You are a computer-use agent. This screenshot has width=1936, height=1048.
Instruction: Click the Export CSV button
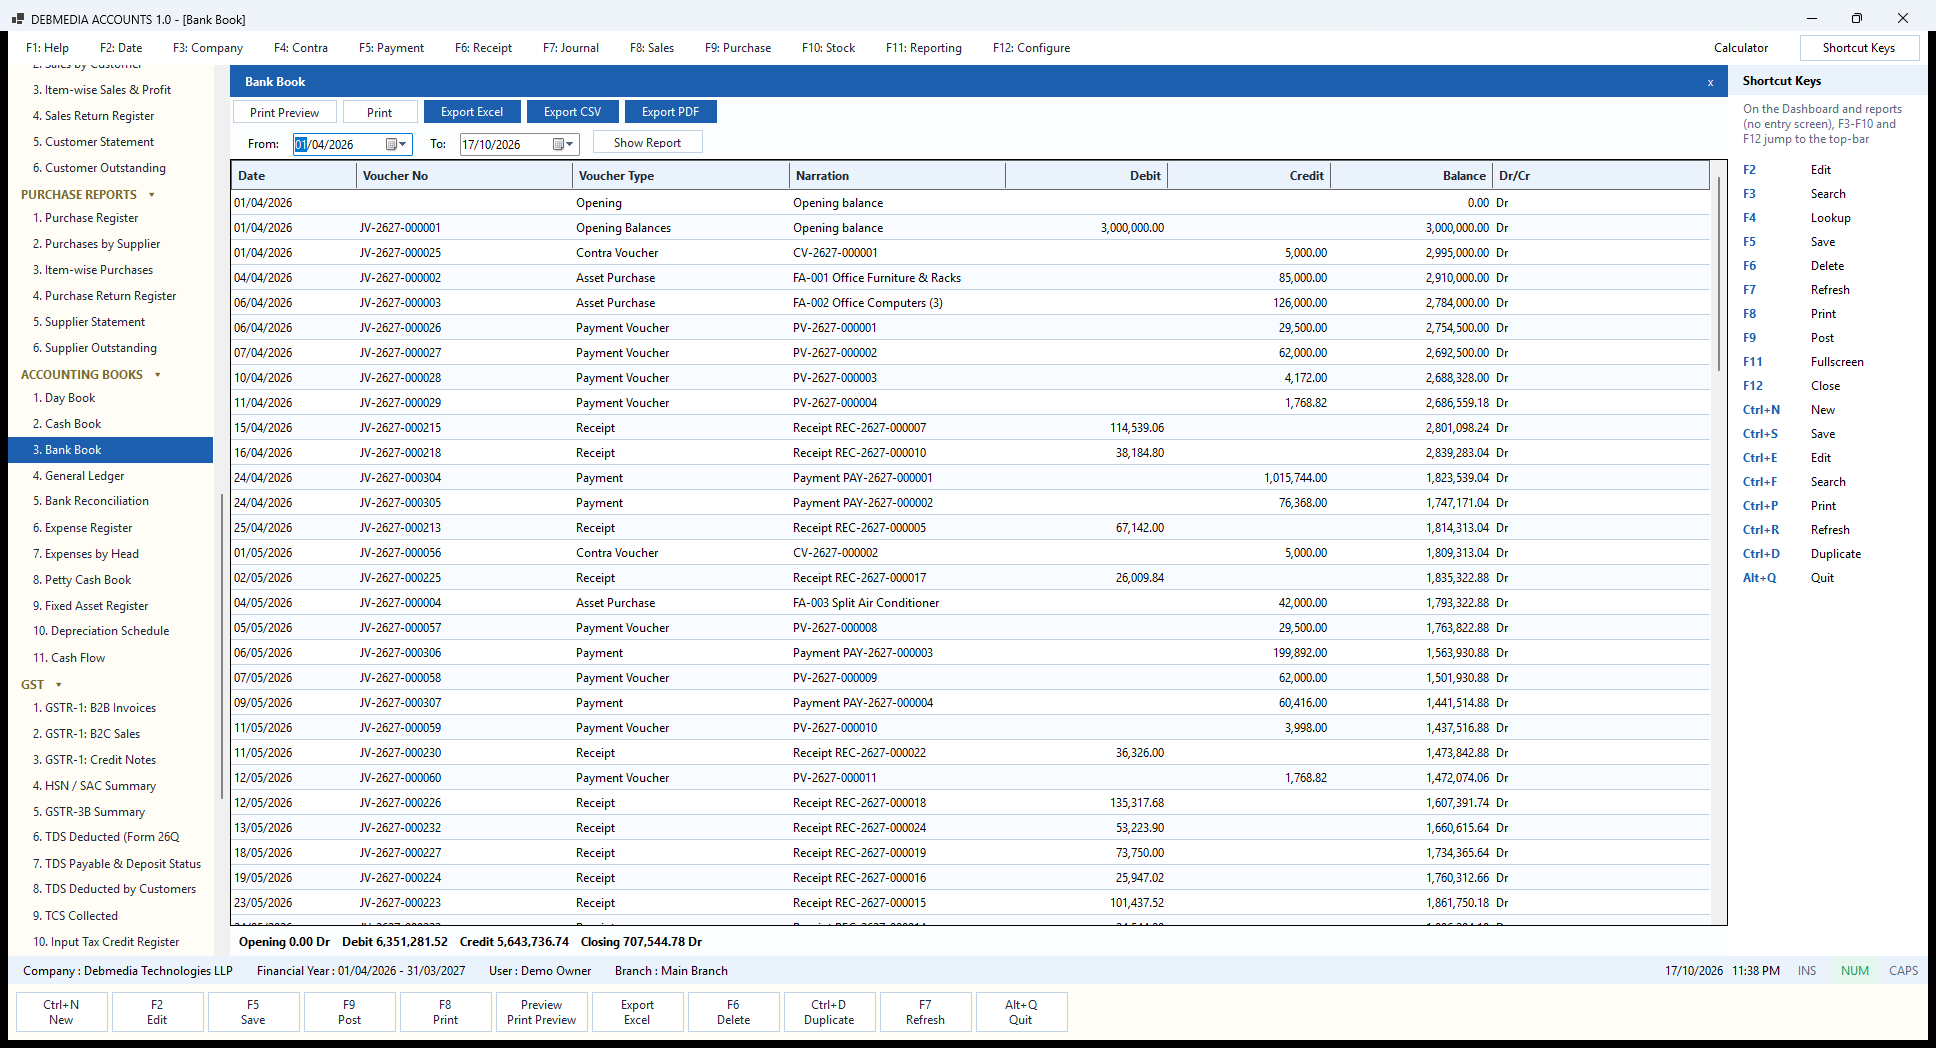coord(572,112)
